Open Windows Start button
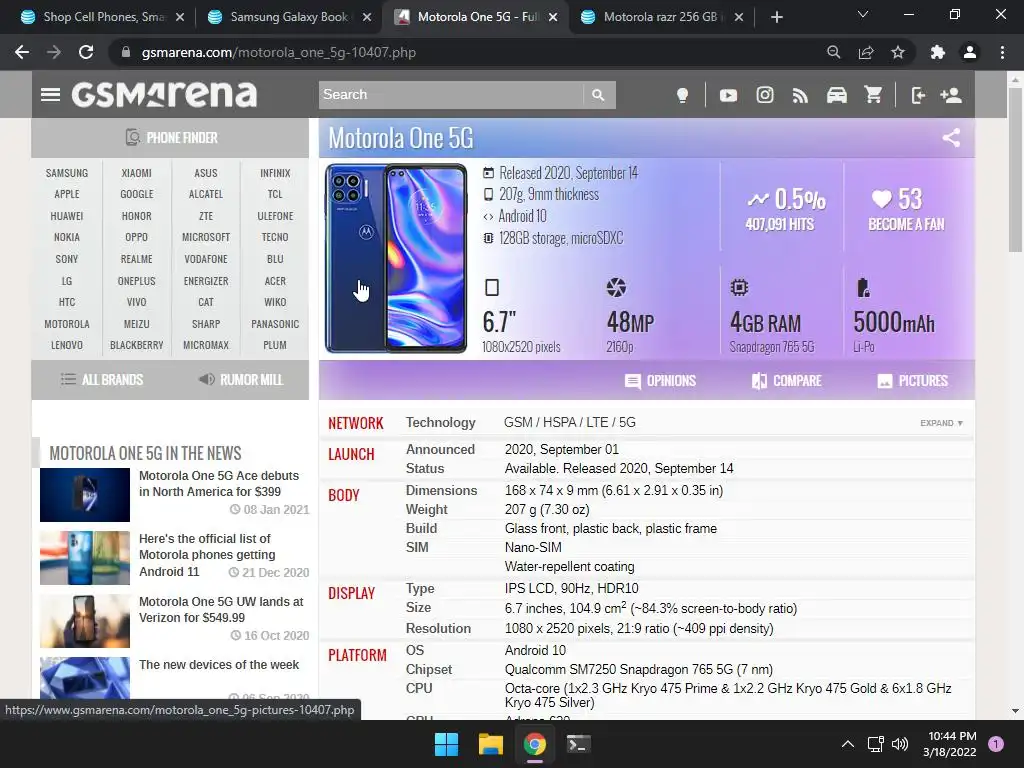 click(x=447, y=744)
